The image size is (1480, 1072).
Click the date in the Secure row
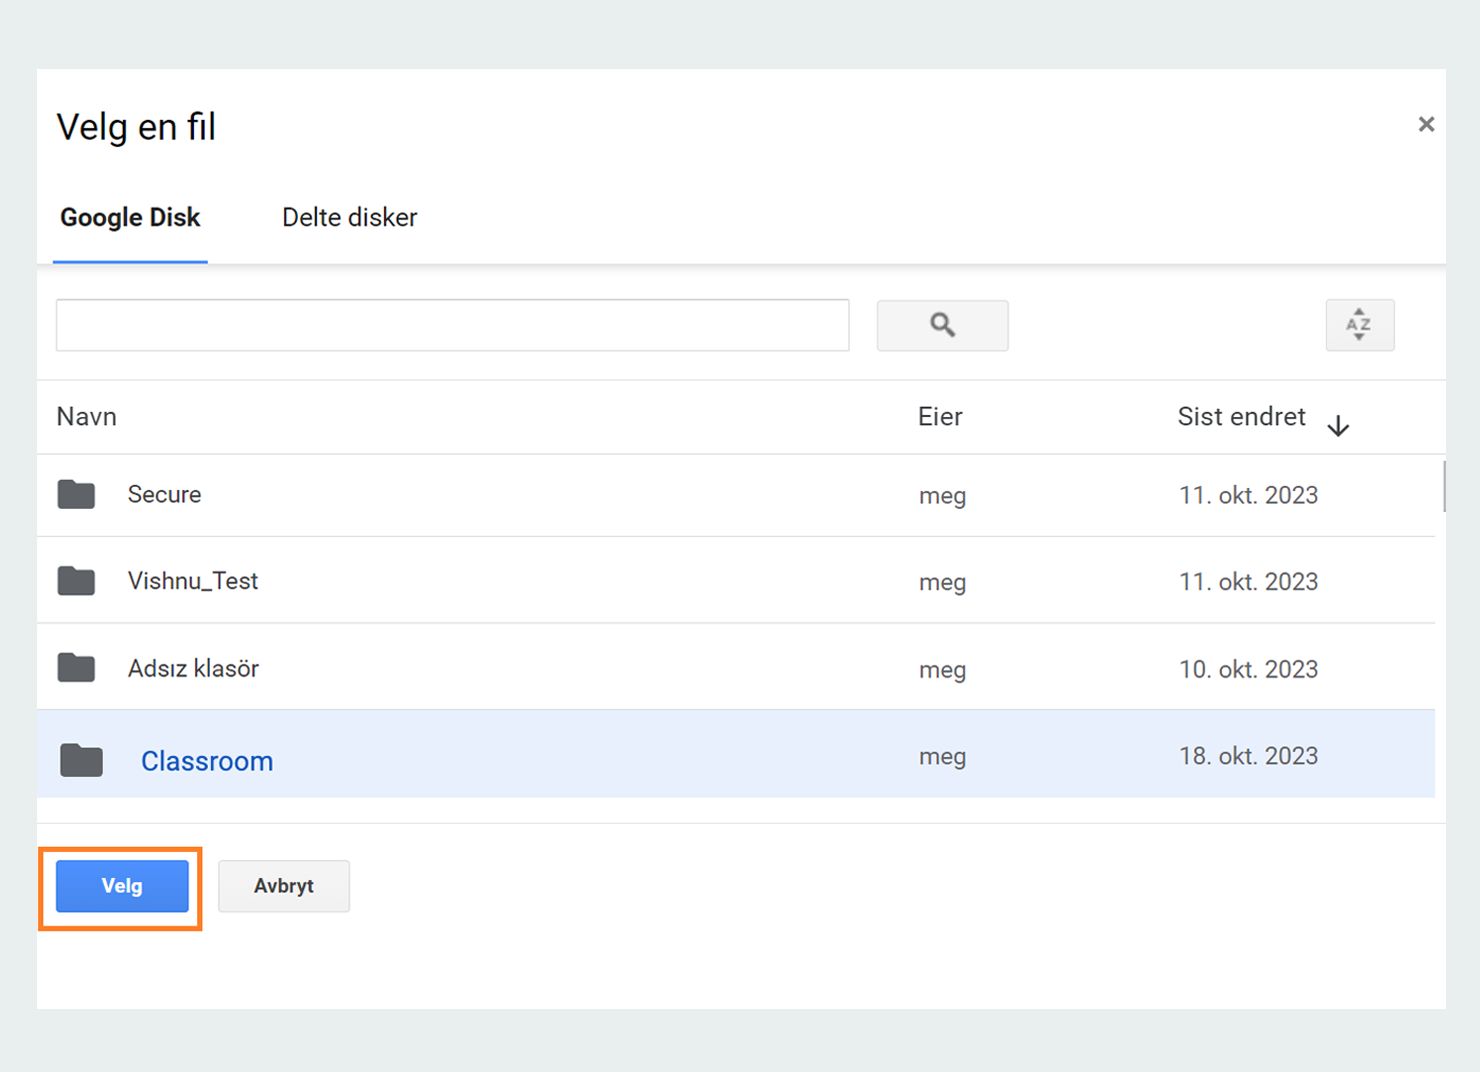[x=1248, y=495]
